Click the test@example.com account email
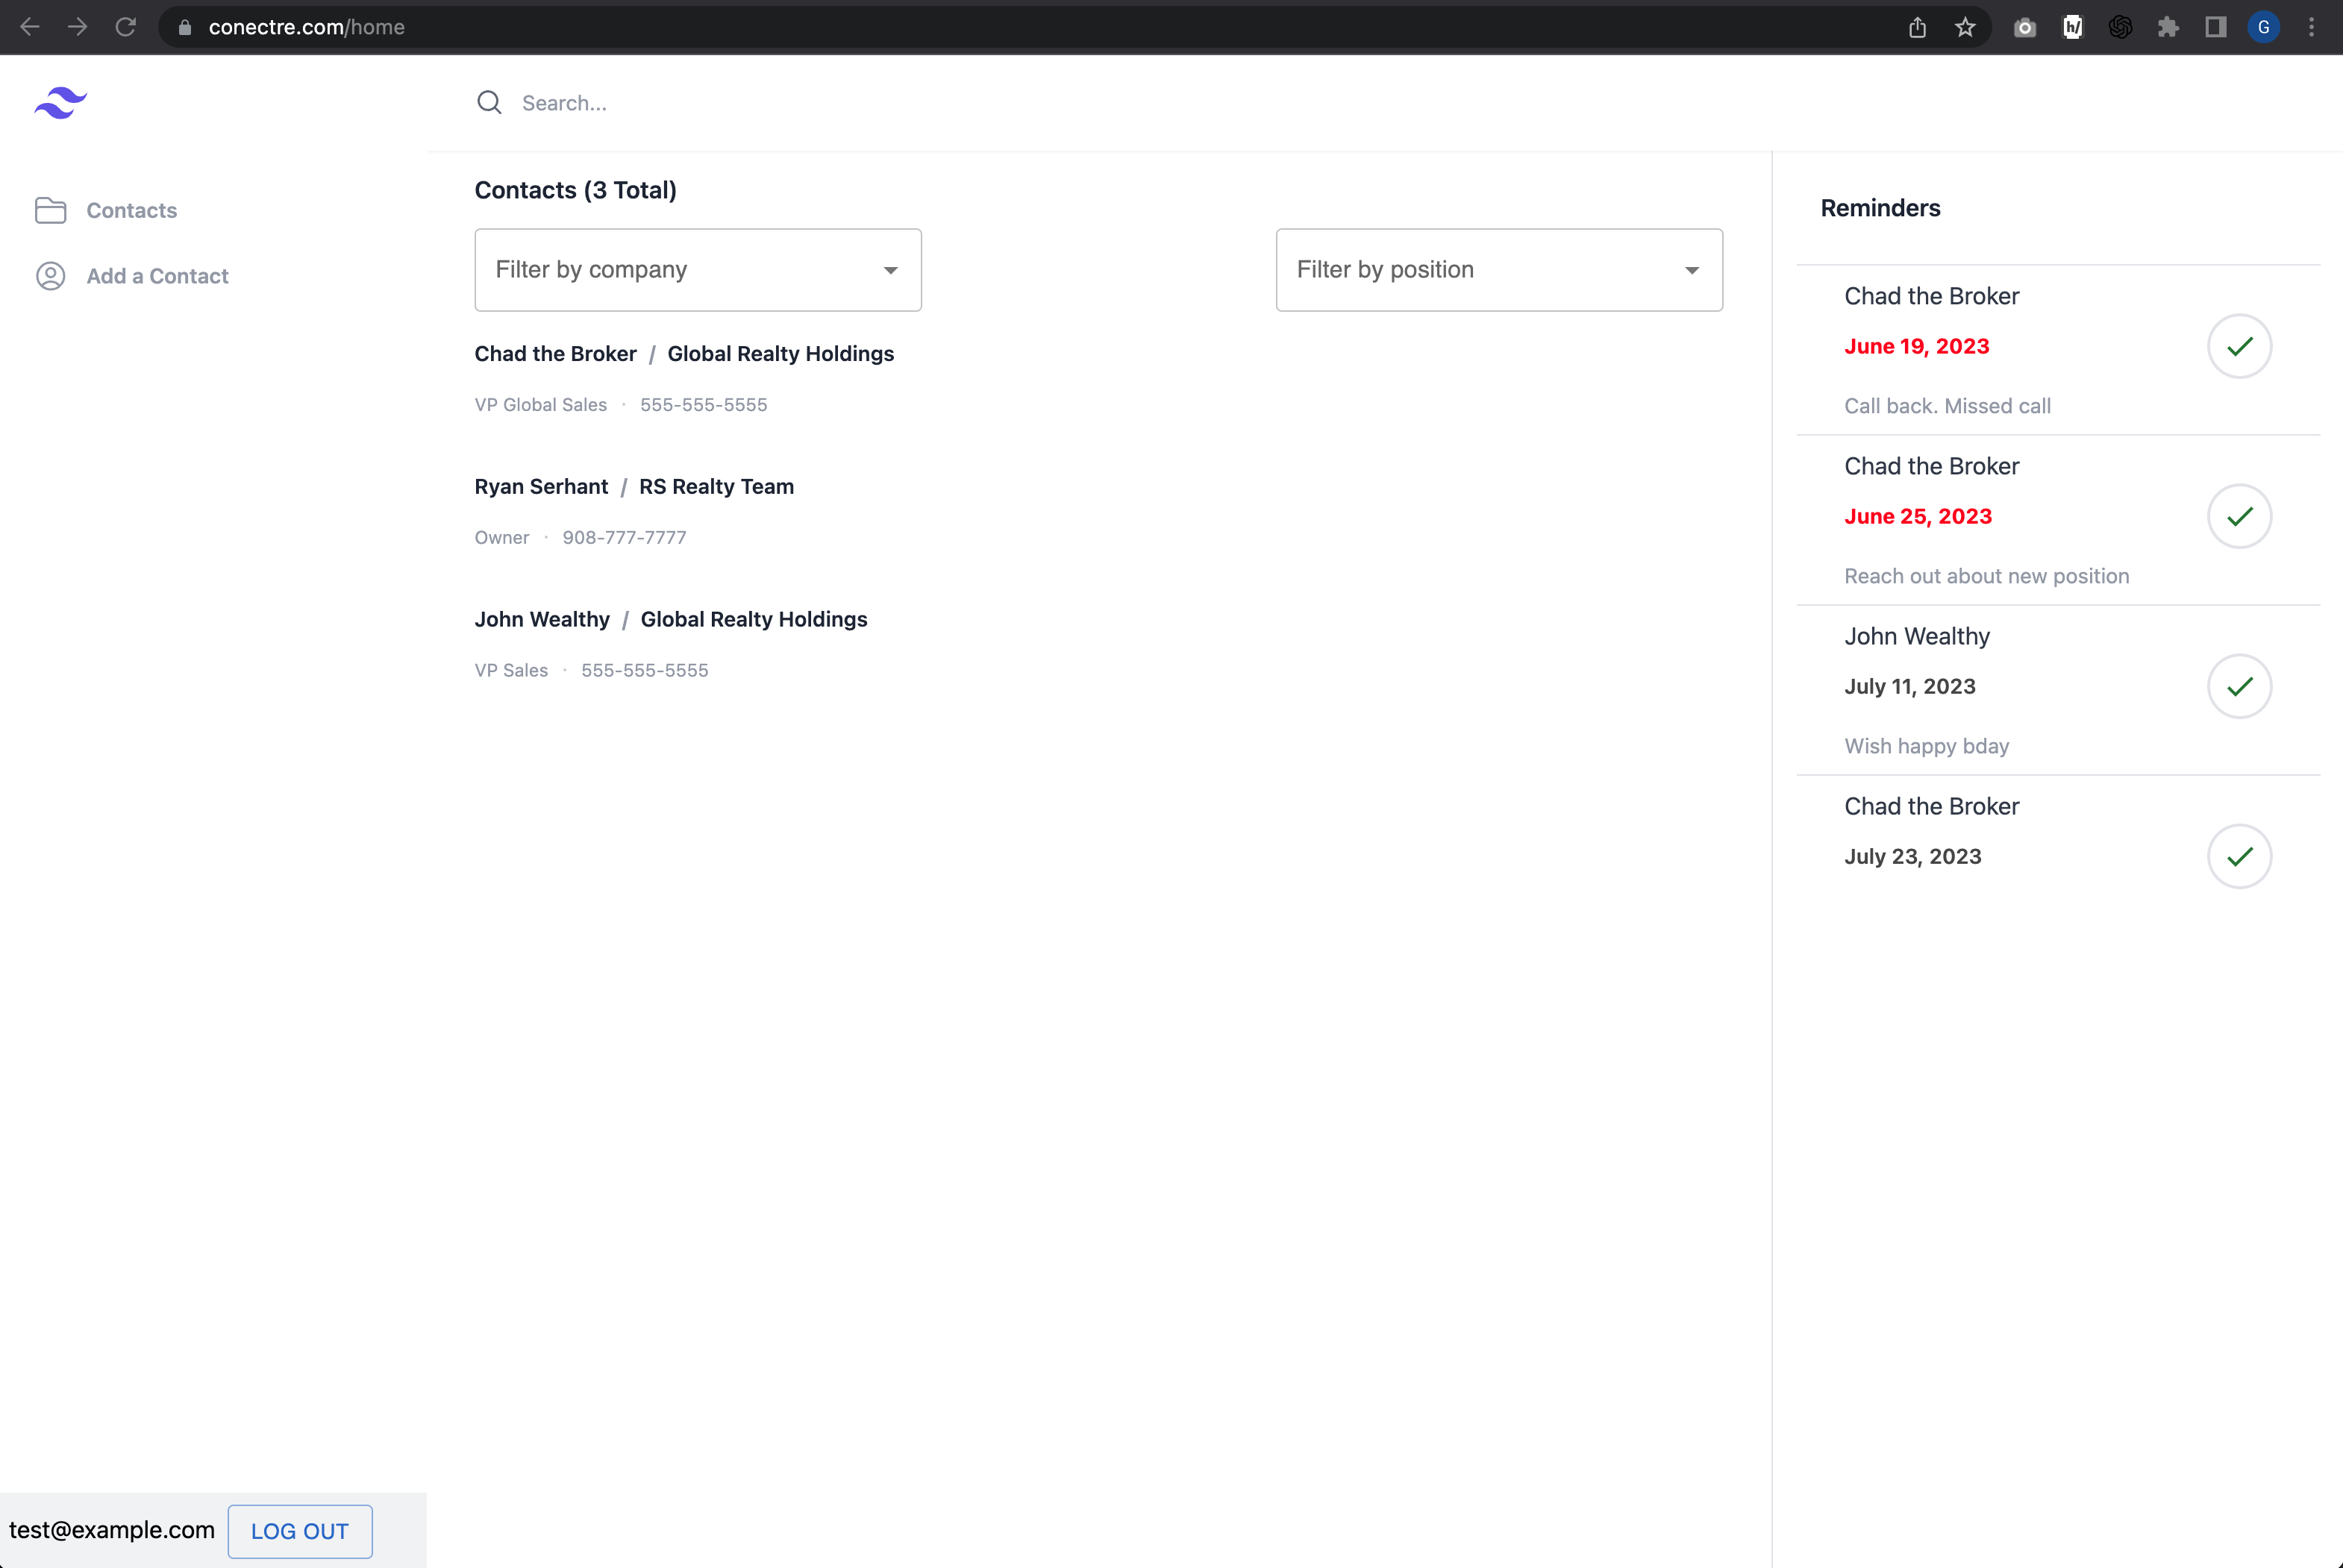2343x1568 pixels. (x=112, y=1530)
